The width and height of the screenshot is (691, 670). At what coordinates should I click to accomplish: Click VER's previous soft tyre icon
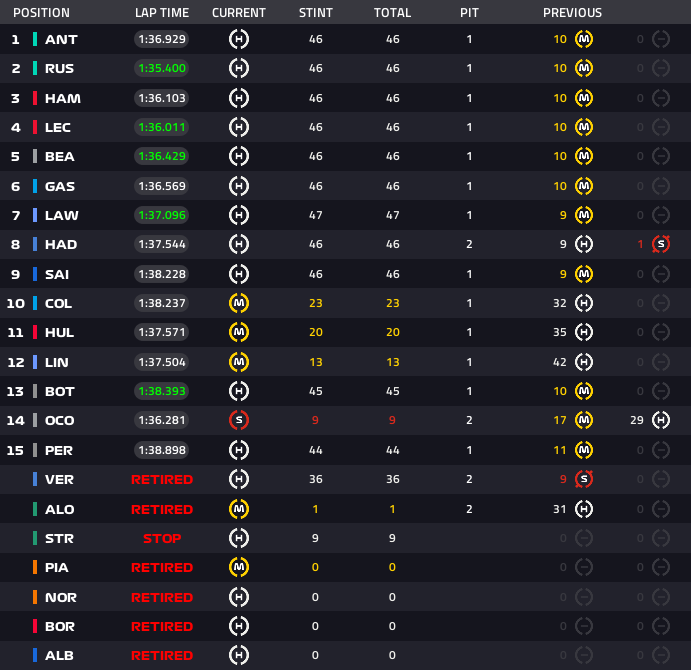(x=585, y=479)
